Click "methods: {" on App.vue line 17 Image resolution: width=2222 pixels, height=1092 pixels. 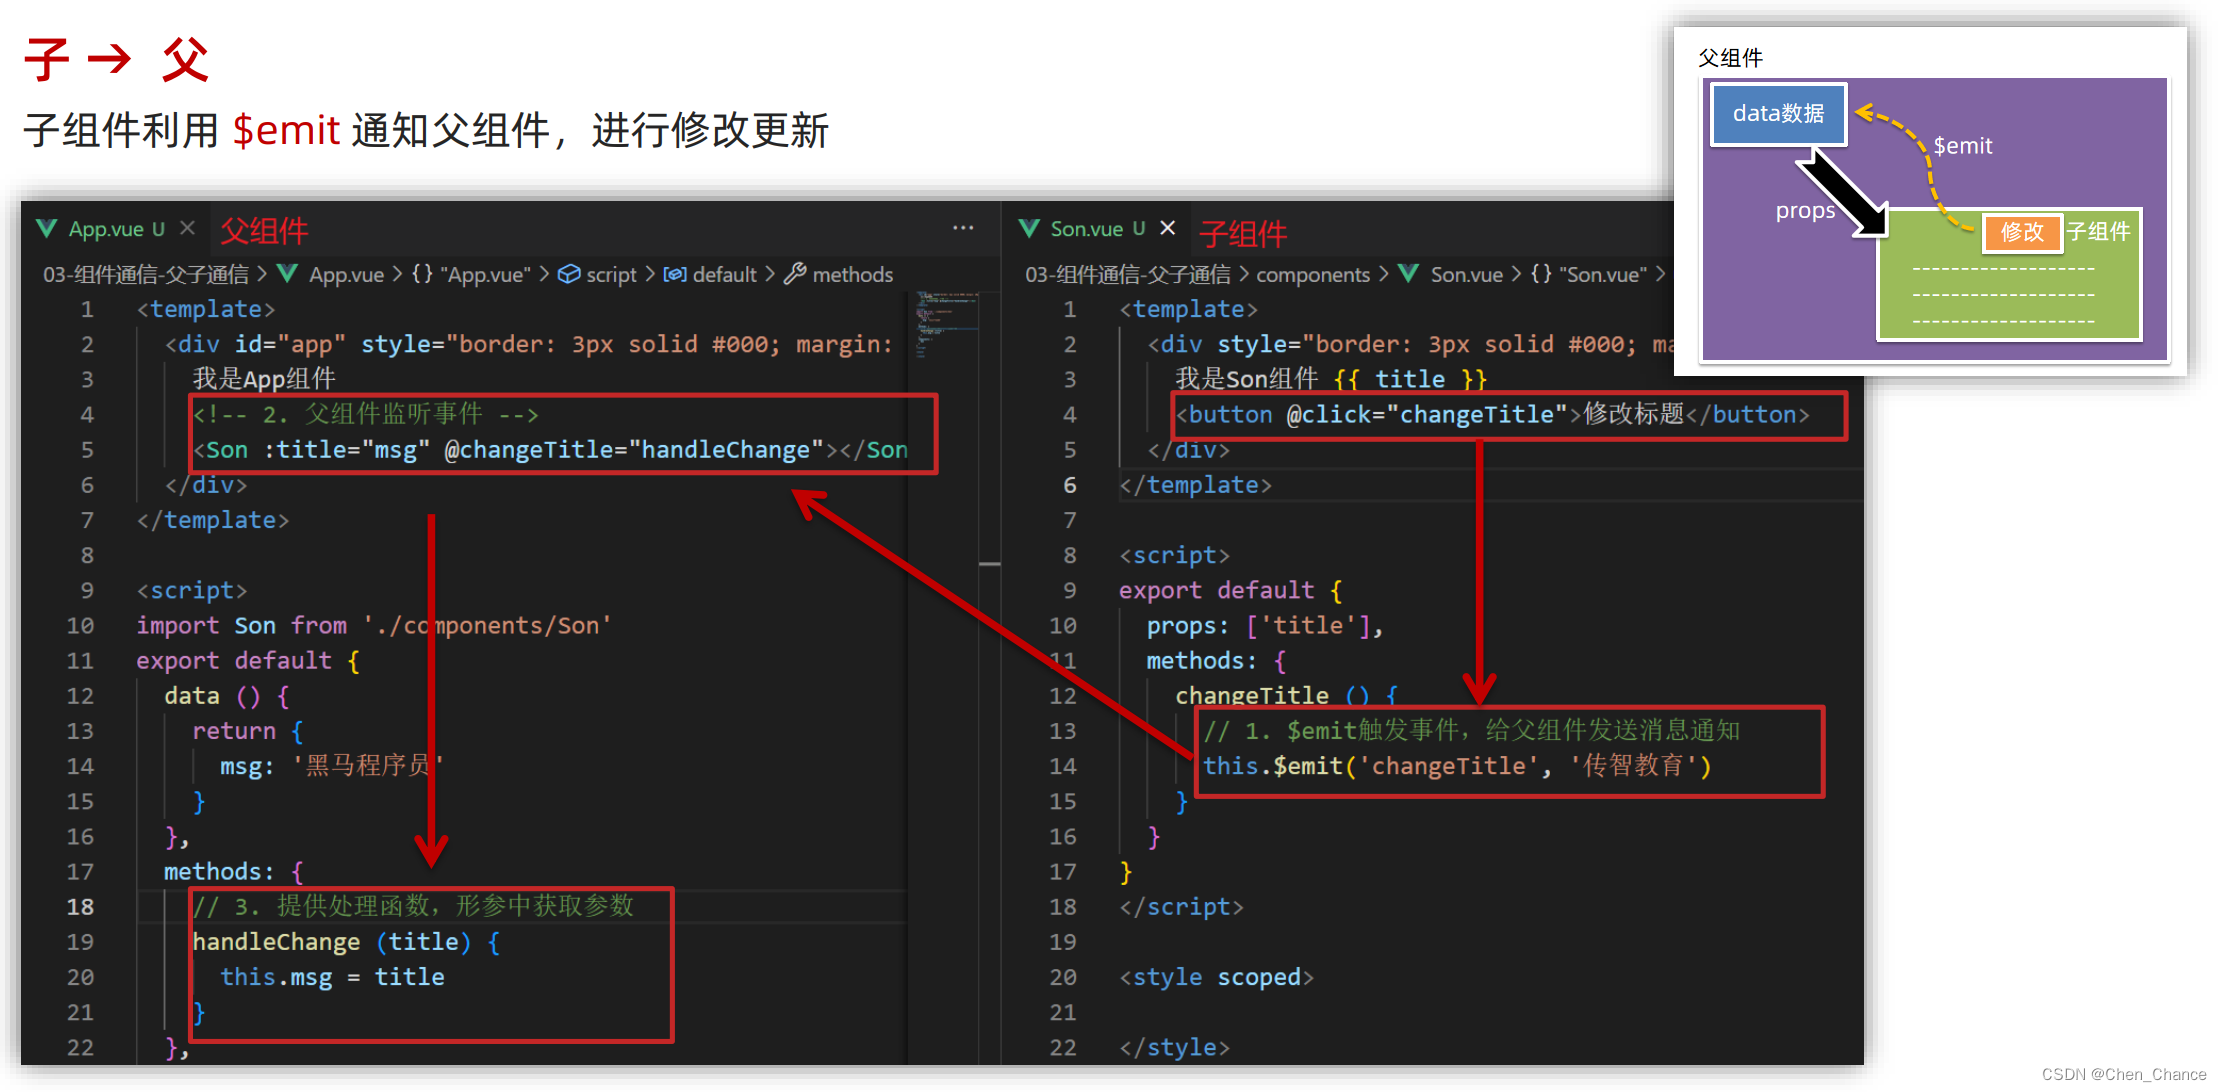coord(234,872)
